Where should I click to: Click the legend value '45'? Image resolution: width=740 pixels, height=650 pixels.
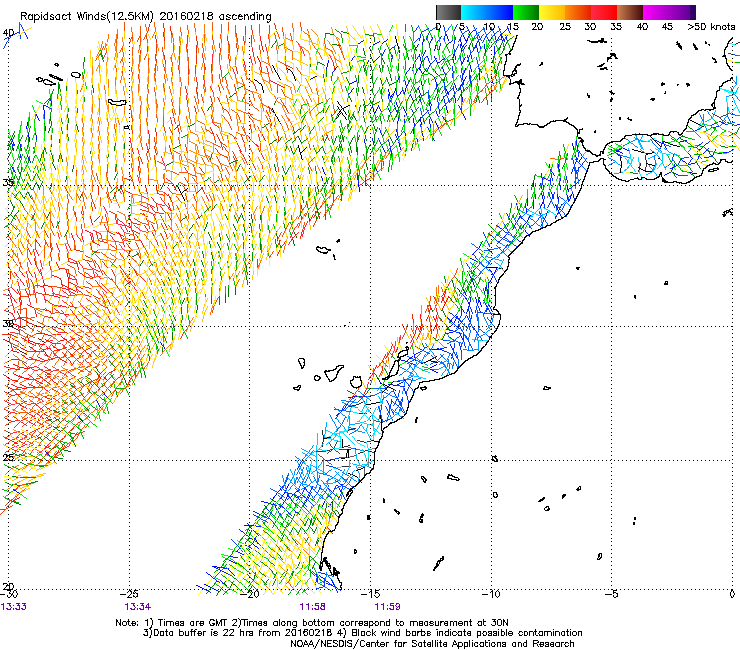667,27
